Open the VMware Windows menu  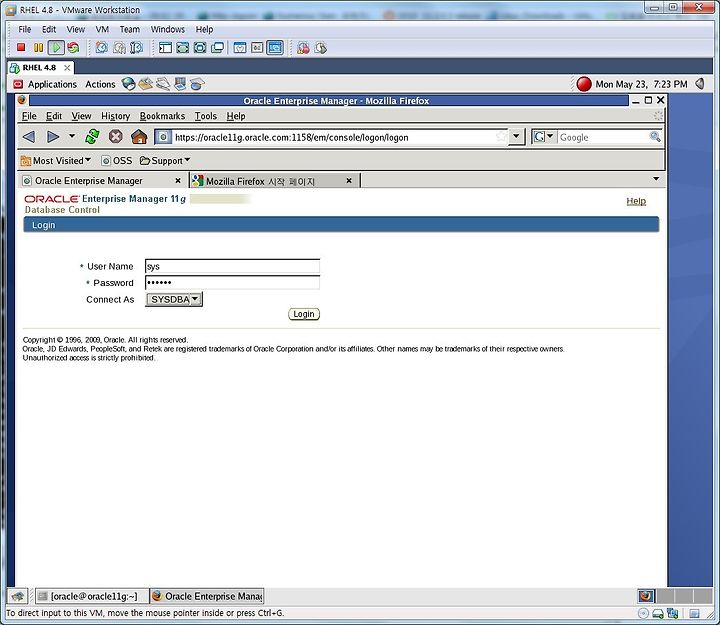tap(168, 29)
